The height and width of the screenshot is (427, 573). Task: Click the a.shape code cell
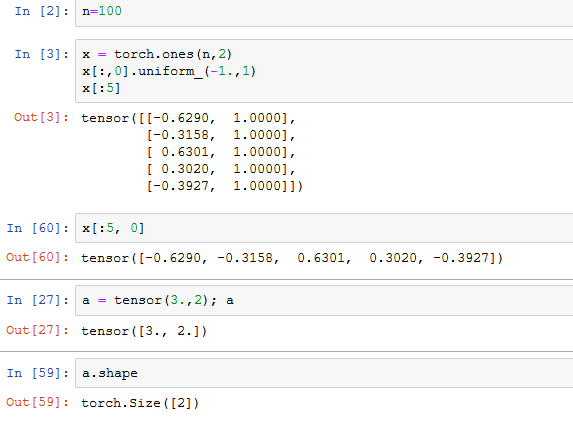pyautogui.click(x=324, y=373)
